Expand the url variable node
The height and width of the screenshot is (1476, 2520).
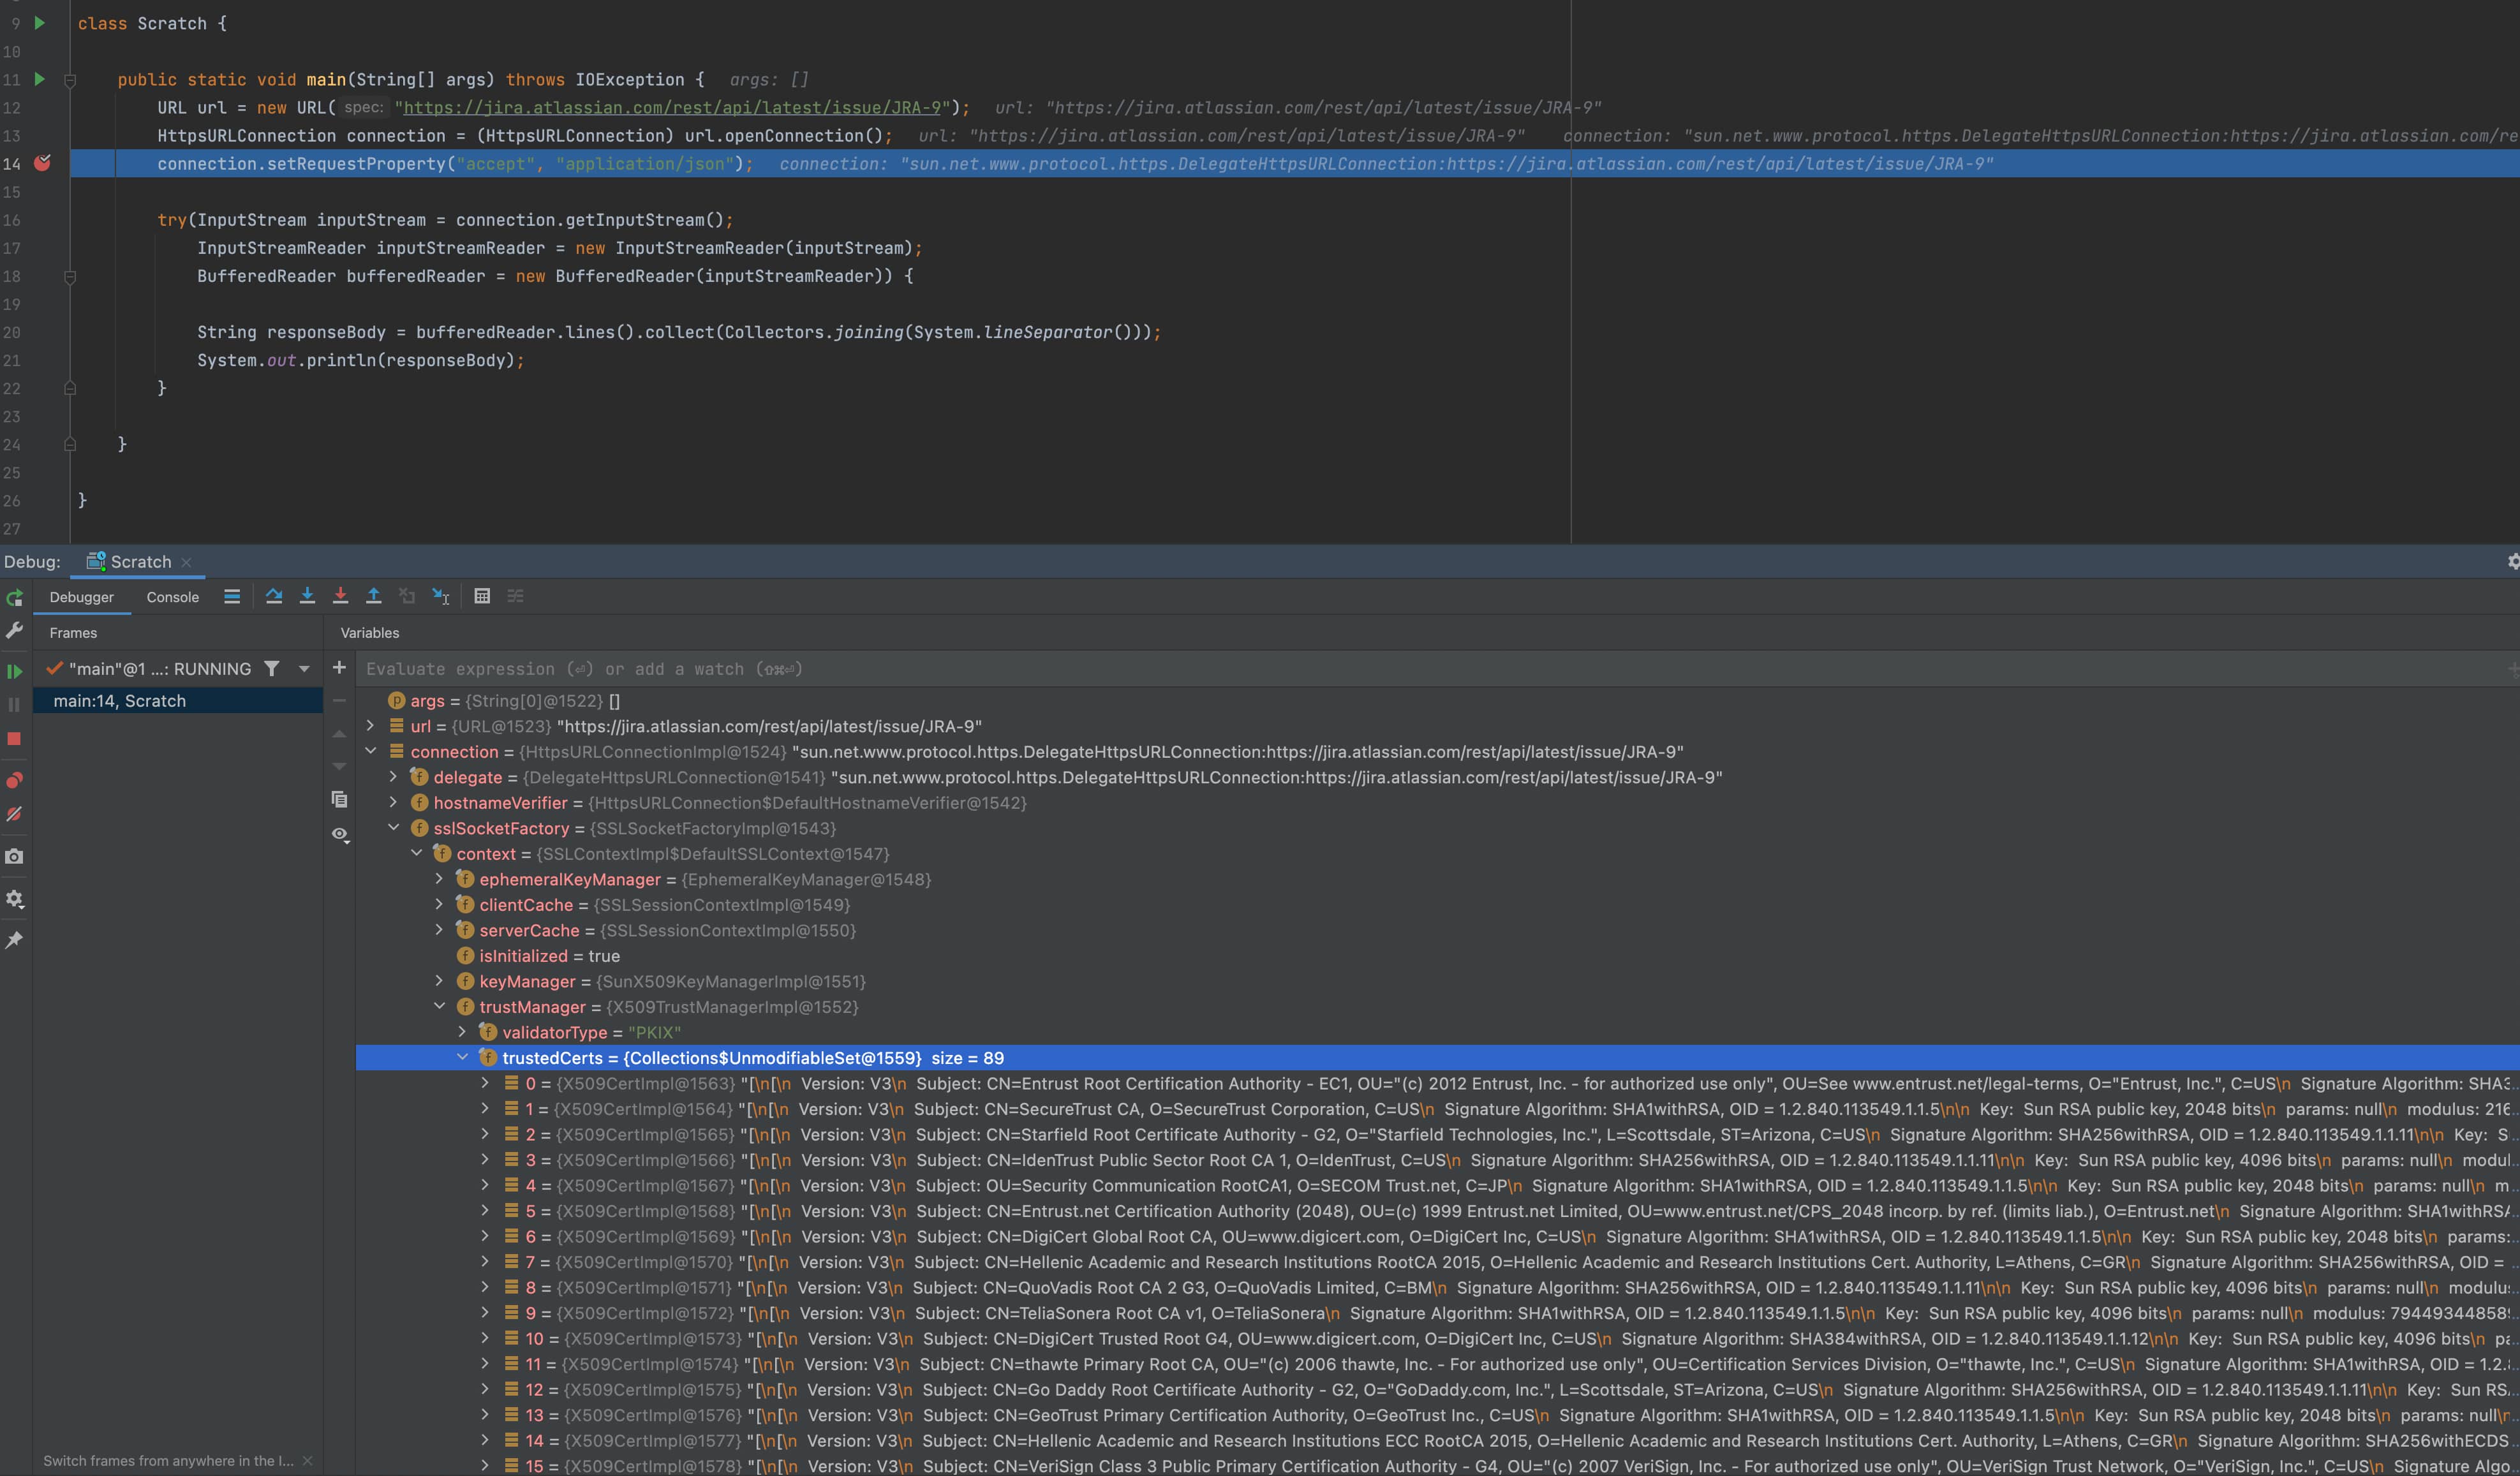pos(370,726)
